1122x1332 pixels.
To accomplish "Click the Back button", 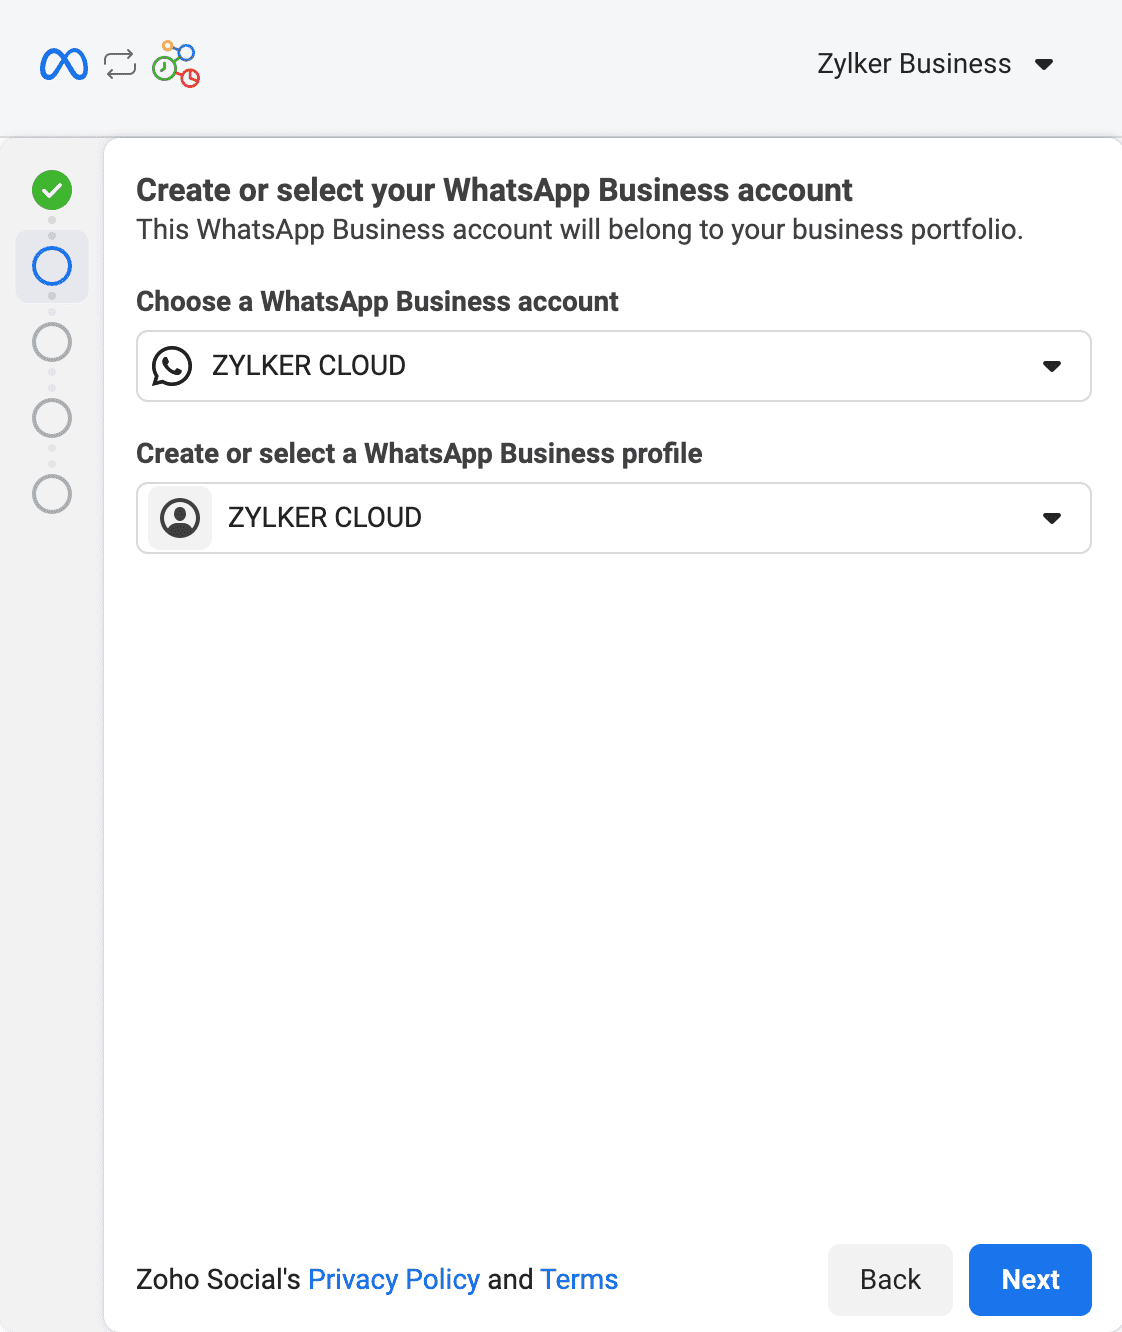I will (889, 1279).
